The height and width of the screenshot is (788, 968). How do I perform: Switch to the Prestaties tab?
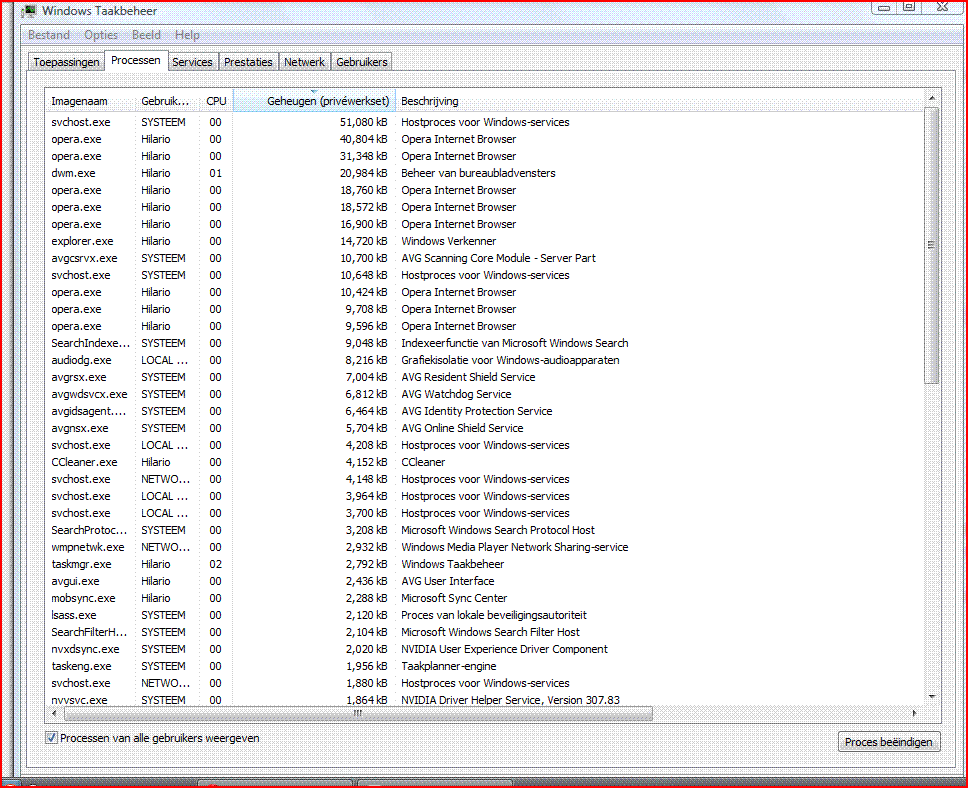click(248, 62)
